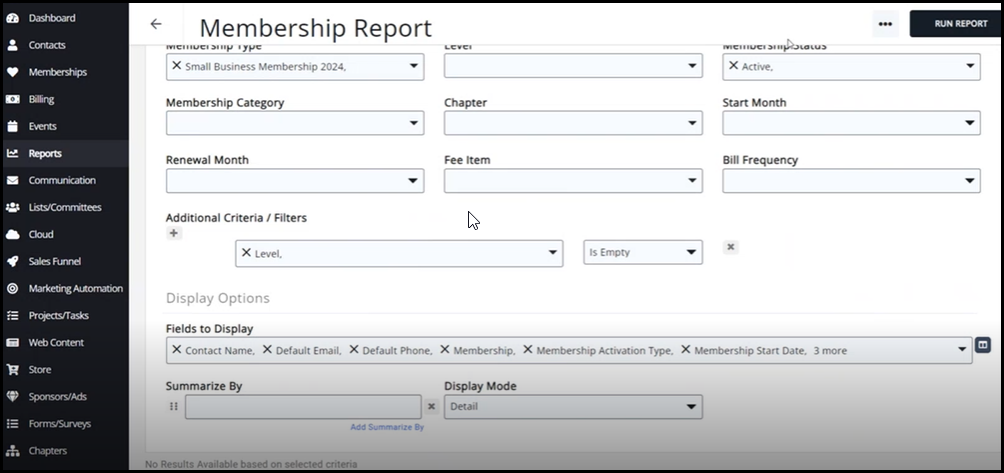This screenshot has height=473, width=1004.
Task: Remove Small Business Membership 2024 tag
Action: pyautogui.click(x=177, y=66)
